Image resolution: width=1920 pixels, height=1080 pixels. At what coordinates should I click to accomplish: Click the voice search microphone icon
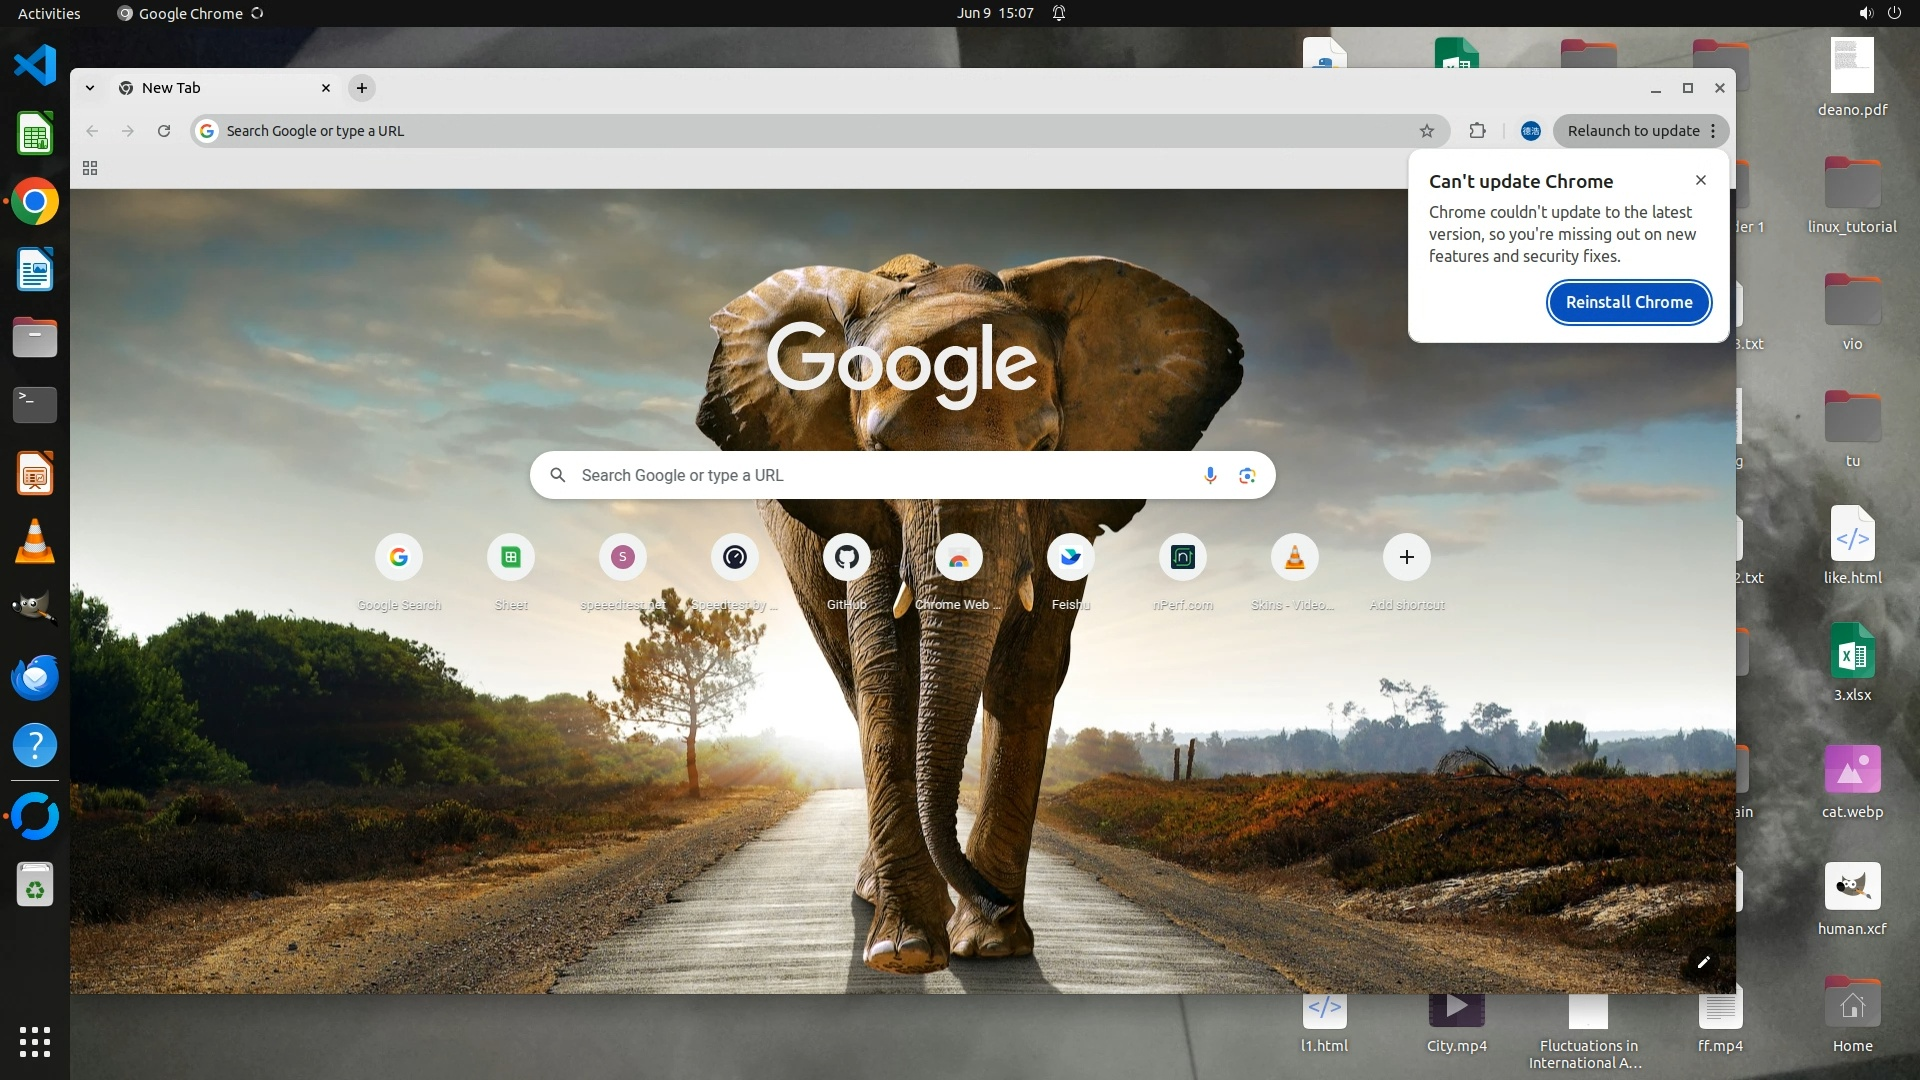(x=1210, y=475)
